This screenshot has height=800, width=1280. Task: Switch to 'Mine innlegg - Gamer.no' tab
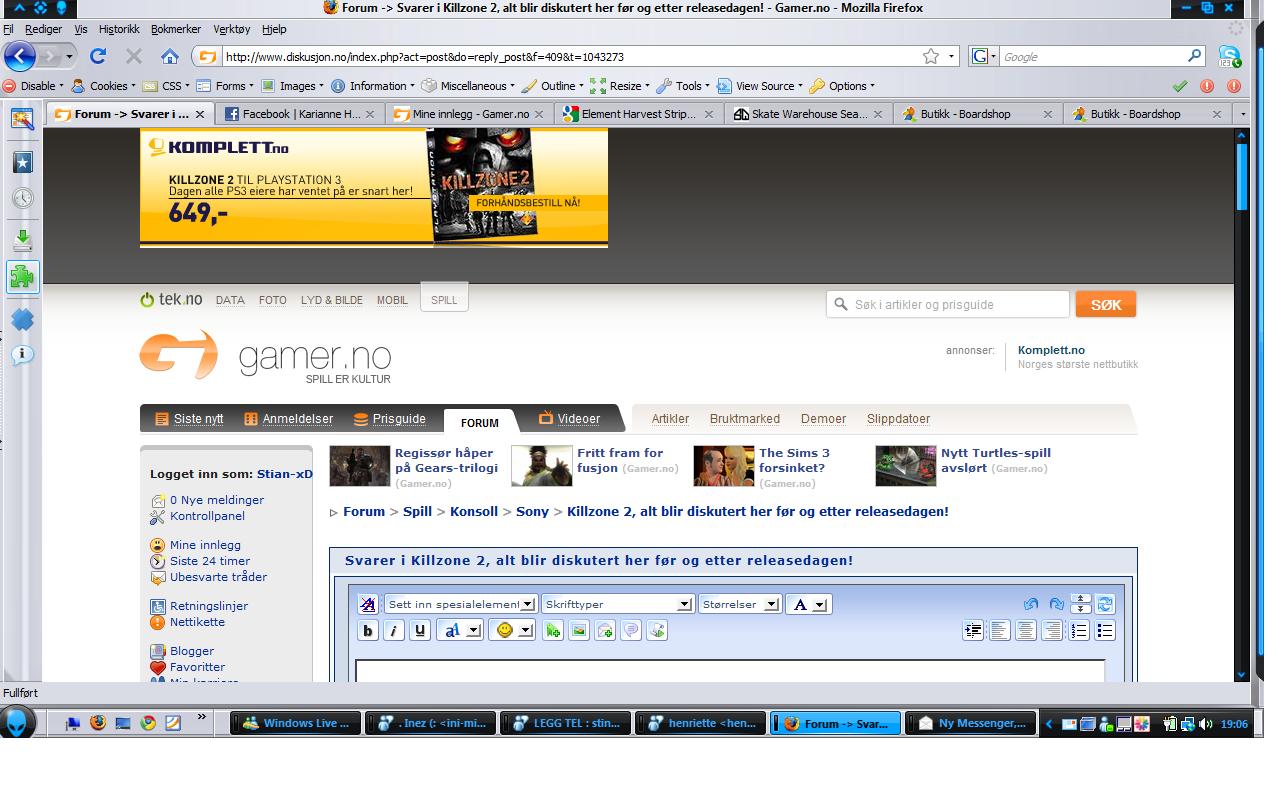pos(469,114)
